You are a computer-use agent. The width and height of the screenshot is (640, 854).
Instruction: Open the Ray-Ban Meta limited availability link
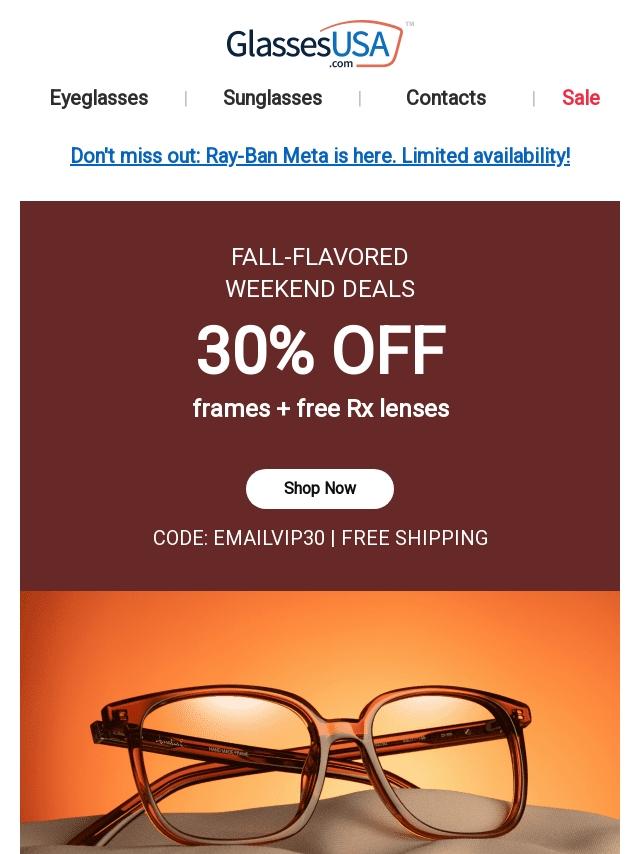tap(320, 156)
